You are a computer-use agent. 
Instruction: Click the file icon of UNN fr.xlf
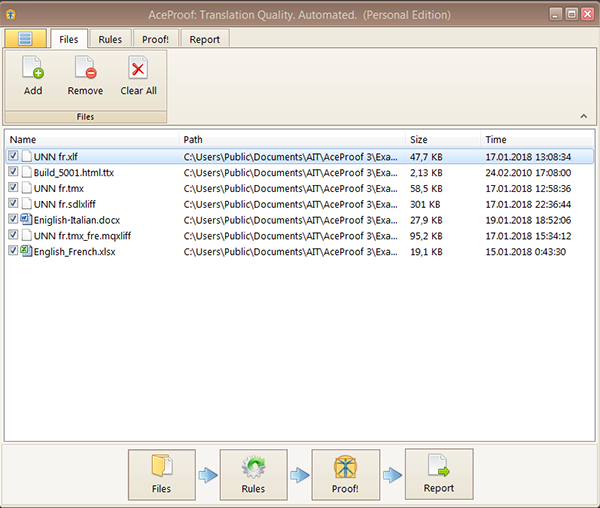[x=26, y=156]
